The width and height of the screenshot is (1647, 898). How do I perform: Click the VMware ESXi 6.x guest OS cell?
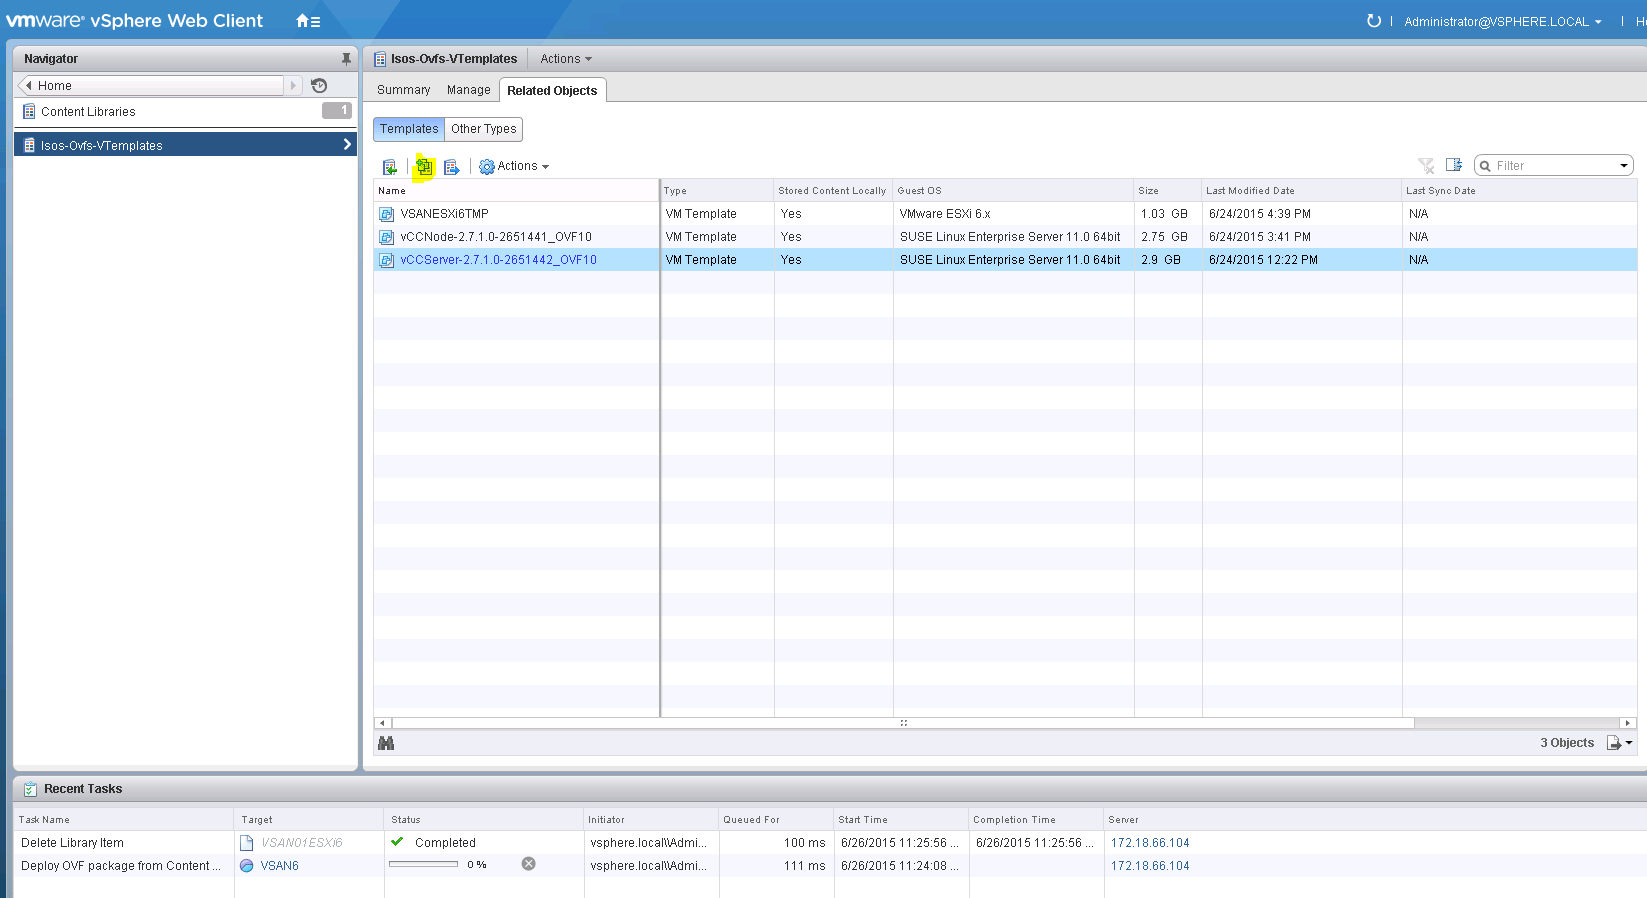pos(945,214)
